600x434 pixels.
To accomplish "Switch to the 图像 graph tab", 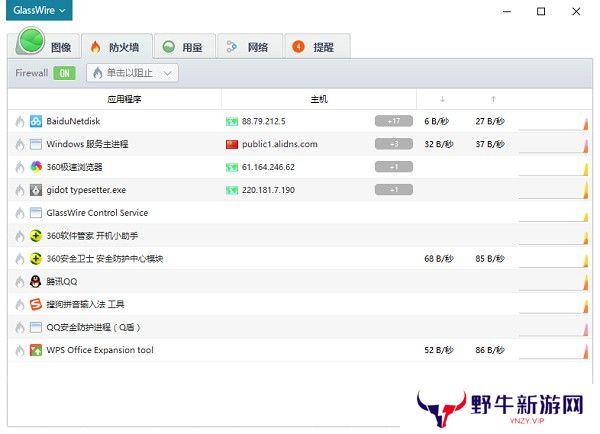I will point(44,46).
